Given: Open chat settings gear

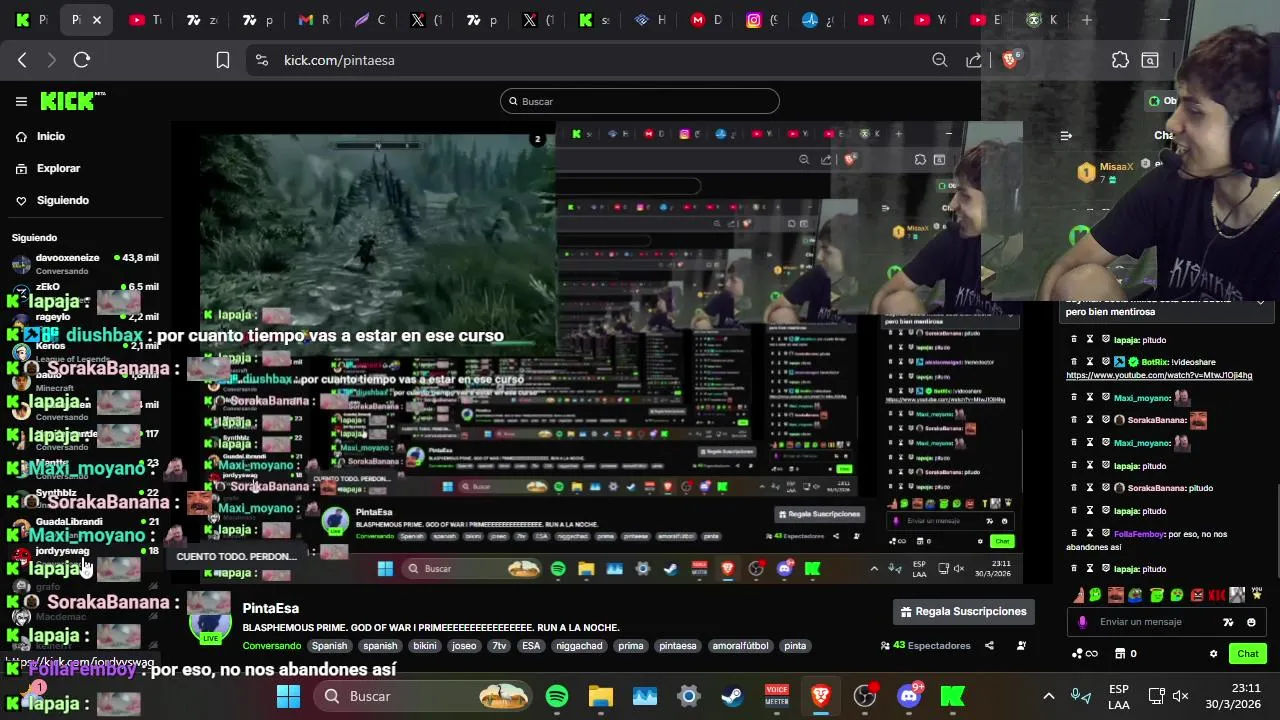Looking at the screenshot, I should point(1214,654).
